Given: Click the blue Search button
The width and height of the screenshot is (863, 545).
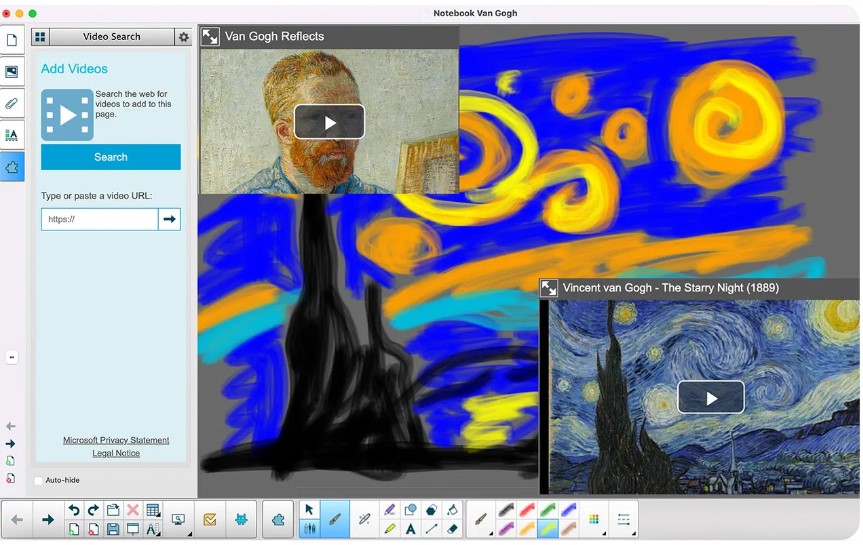Looking at the screenshot, I should [111, 157].
